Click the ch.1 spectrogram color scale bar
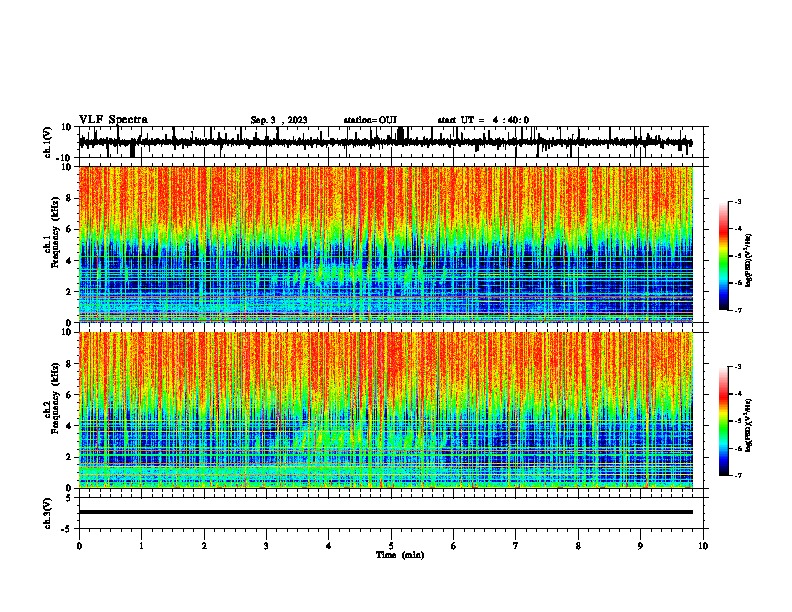This screenshot has height=612, width=792. [724, 256]
